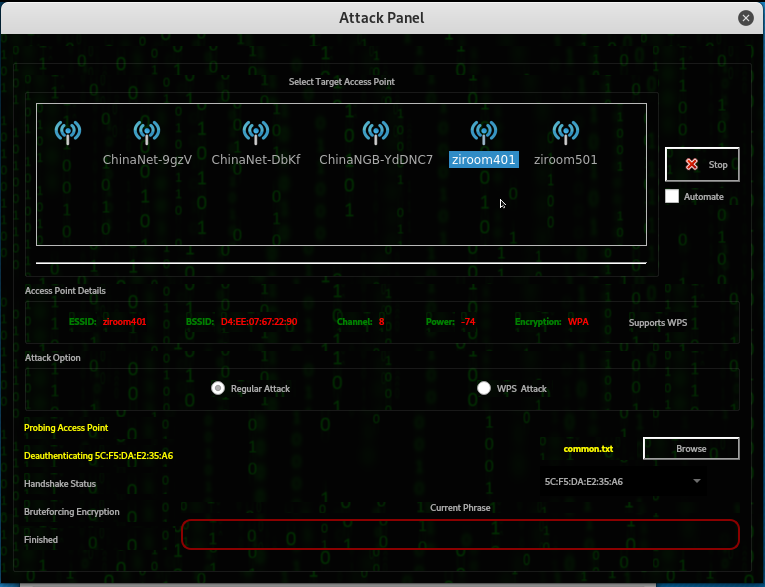
Task: Click the Current Phrase field
Action: [460, 534]
